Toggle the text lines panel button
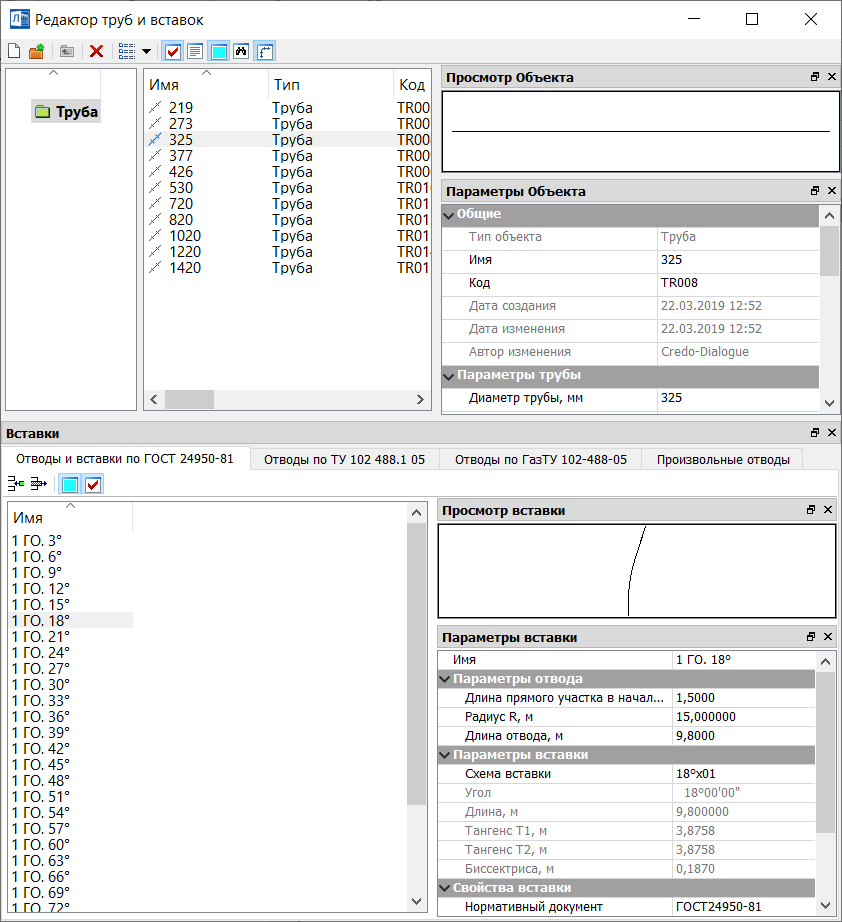842x922 pixels. (x=195, y=52)
